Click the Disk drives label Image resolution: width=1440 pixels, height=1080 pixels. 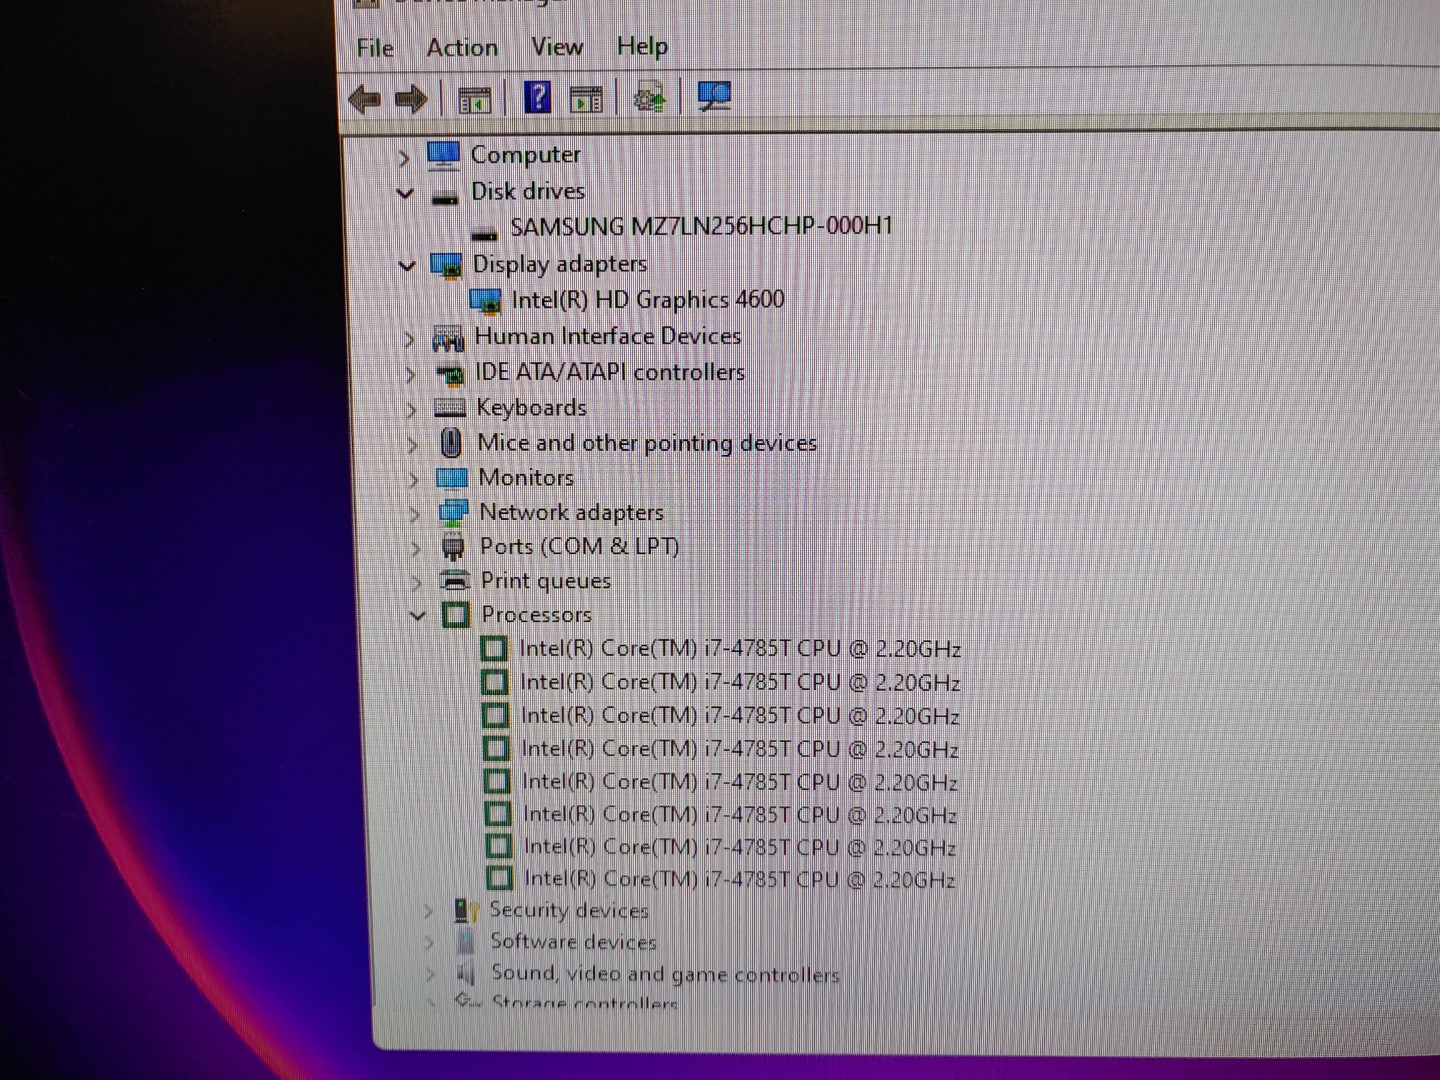(x=528, y=191)
